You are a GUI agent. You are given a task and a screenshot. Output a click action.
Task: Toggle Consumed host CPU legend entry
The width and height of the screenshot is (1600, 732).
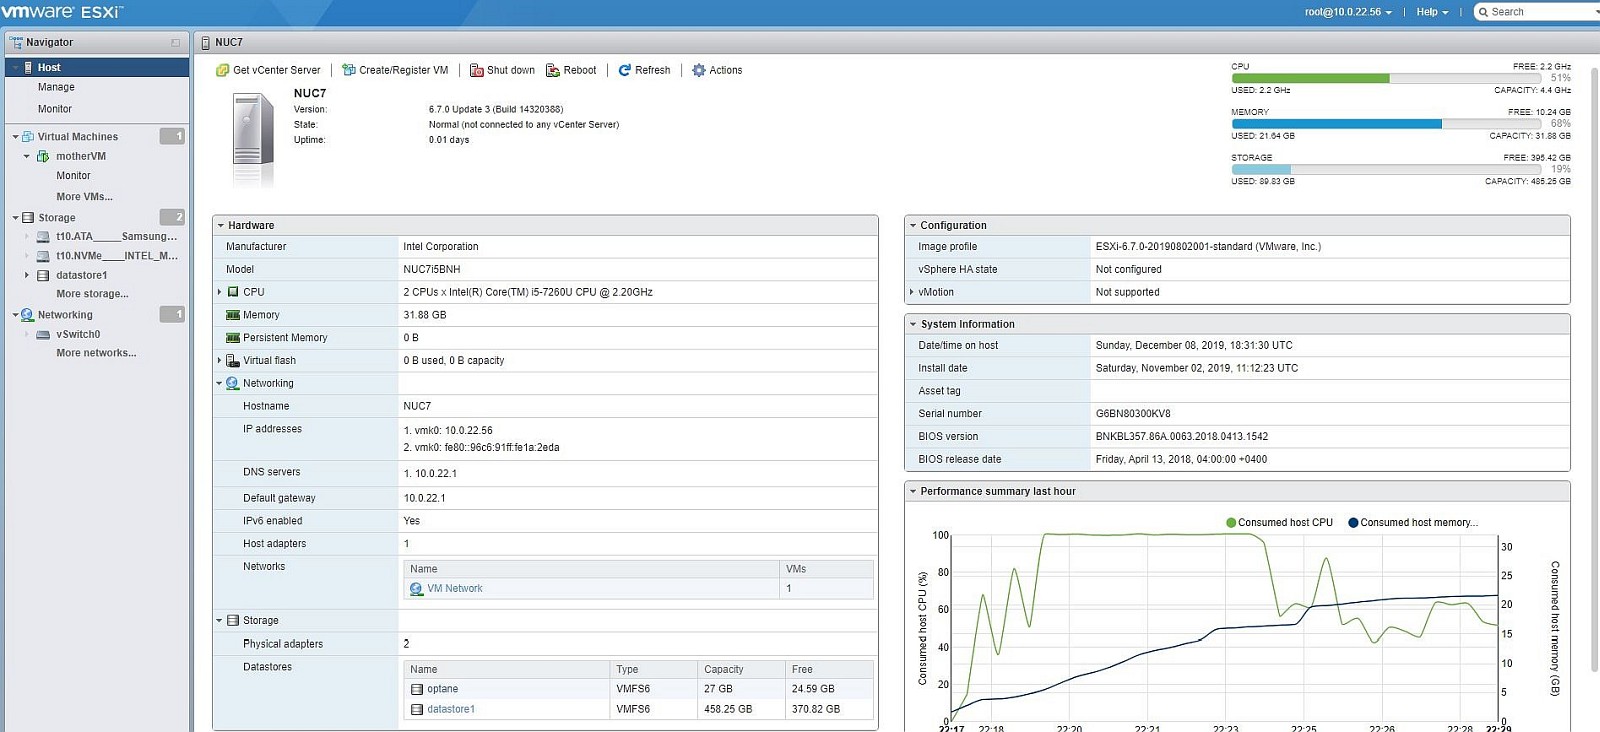point(1279,523)
